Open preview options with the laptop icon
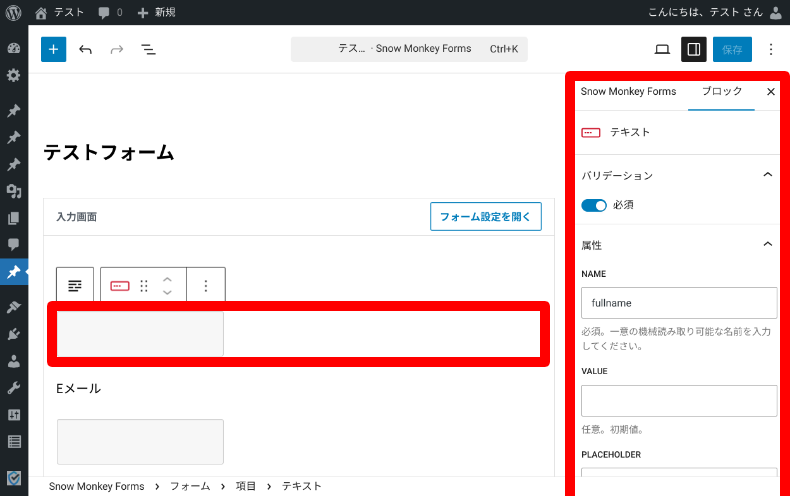Image resolution: width=790 pixels, height=496 pixels. pyautogui.click(x=662, y=49)
